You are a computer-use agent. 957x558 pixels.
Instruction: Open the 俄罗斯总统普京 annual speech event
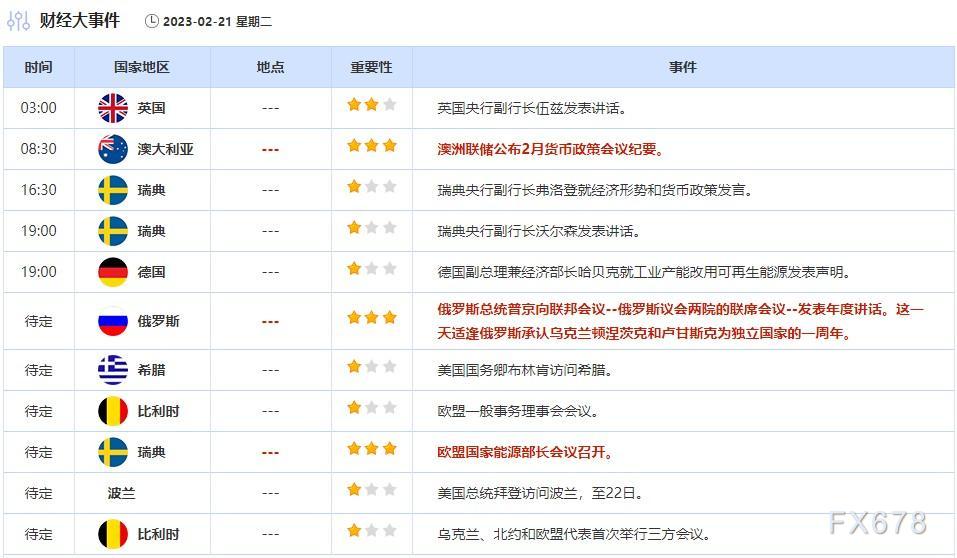tap(680, 310)
